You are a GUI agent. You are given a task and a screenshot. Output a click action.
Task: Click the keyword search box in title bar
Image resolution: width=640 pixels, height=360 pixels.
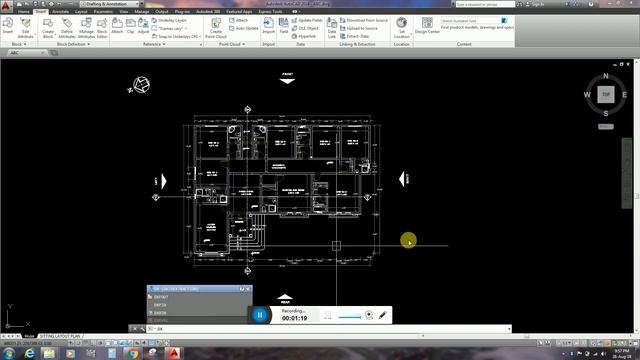click(x=485, y=4)
